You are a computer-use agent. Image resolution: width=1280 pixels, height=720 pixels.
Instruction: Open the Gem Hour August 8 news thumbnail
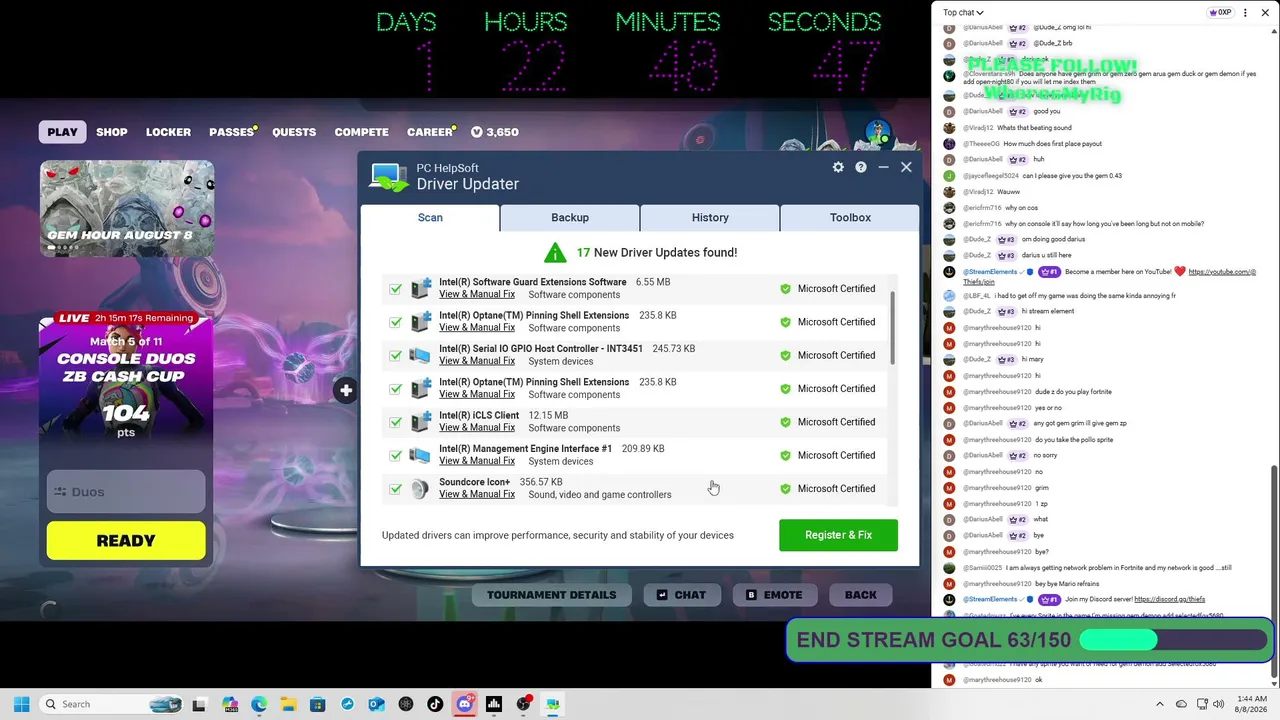pyautogui.click(x=127, y=208)
